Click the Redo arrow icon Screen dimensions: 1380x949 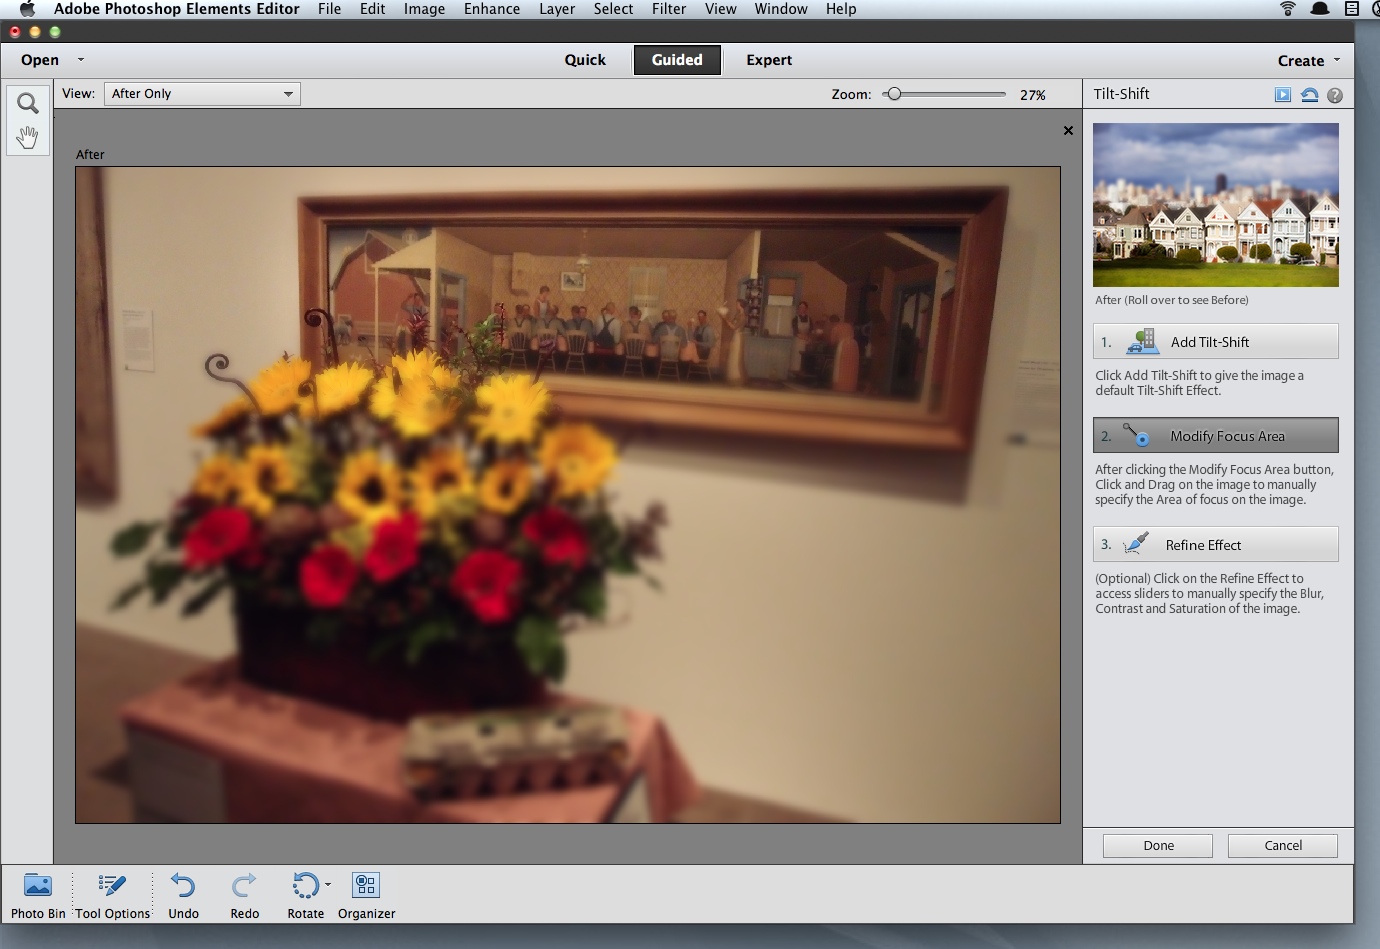[x=244, y=886]
